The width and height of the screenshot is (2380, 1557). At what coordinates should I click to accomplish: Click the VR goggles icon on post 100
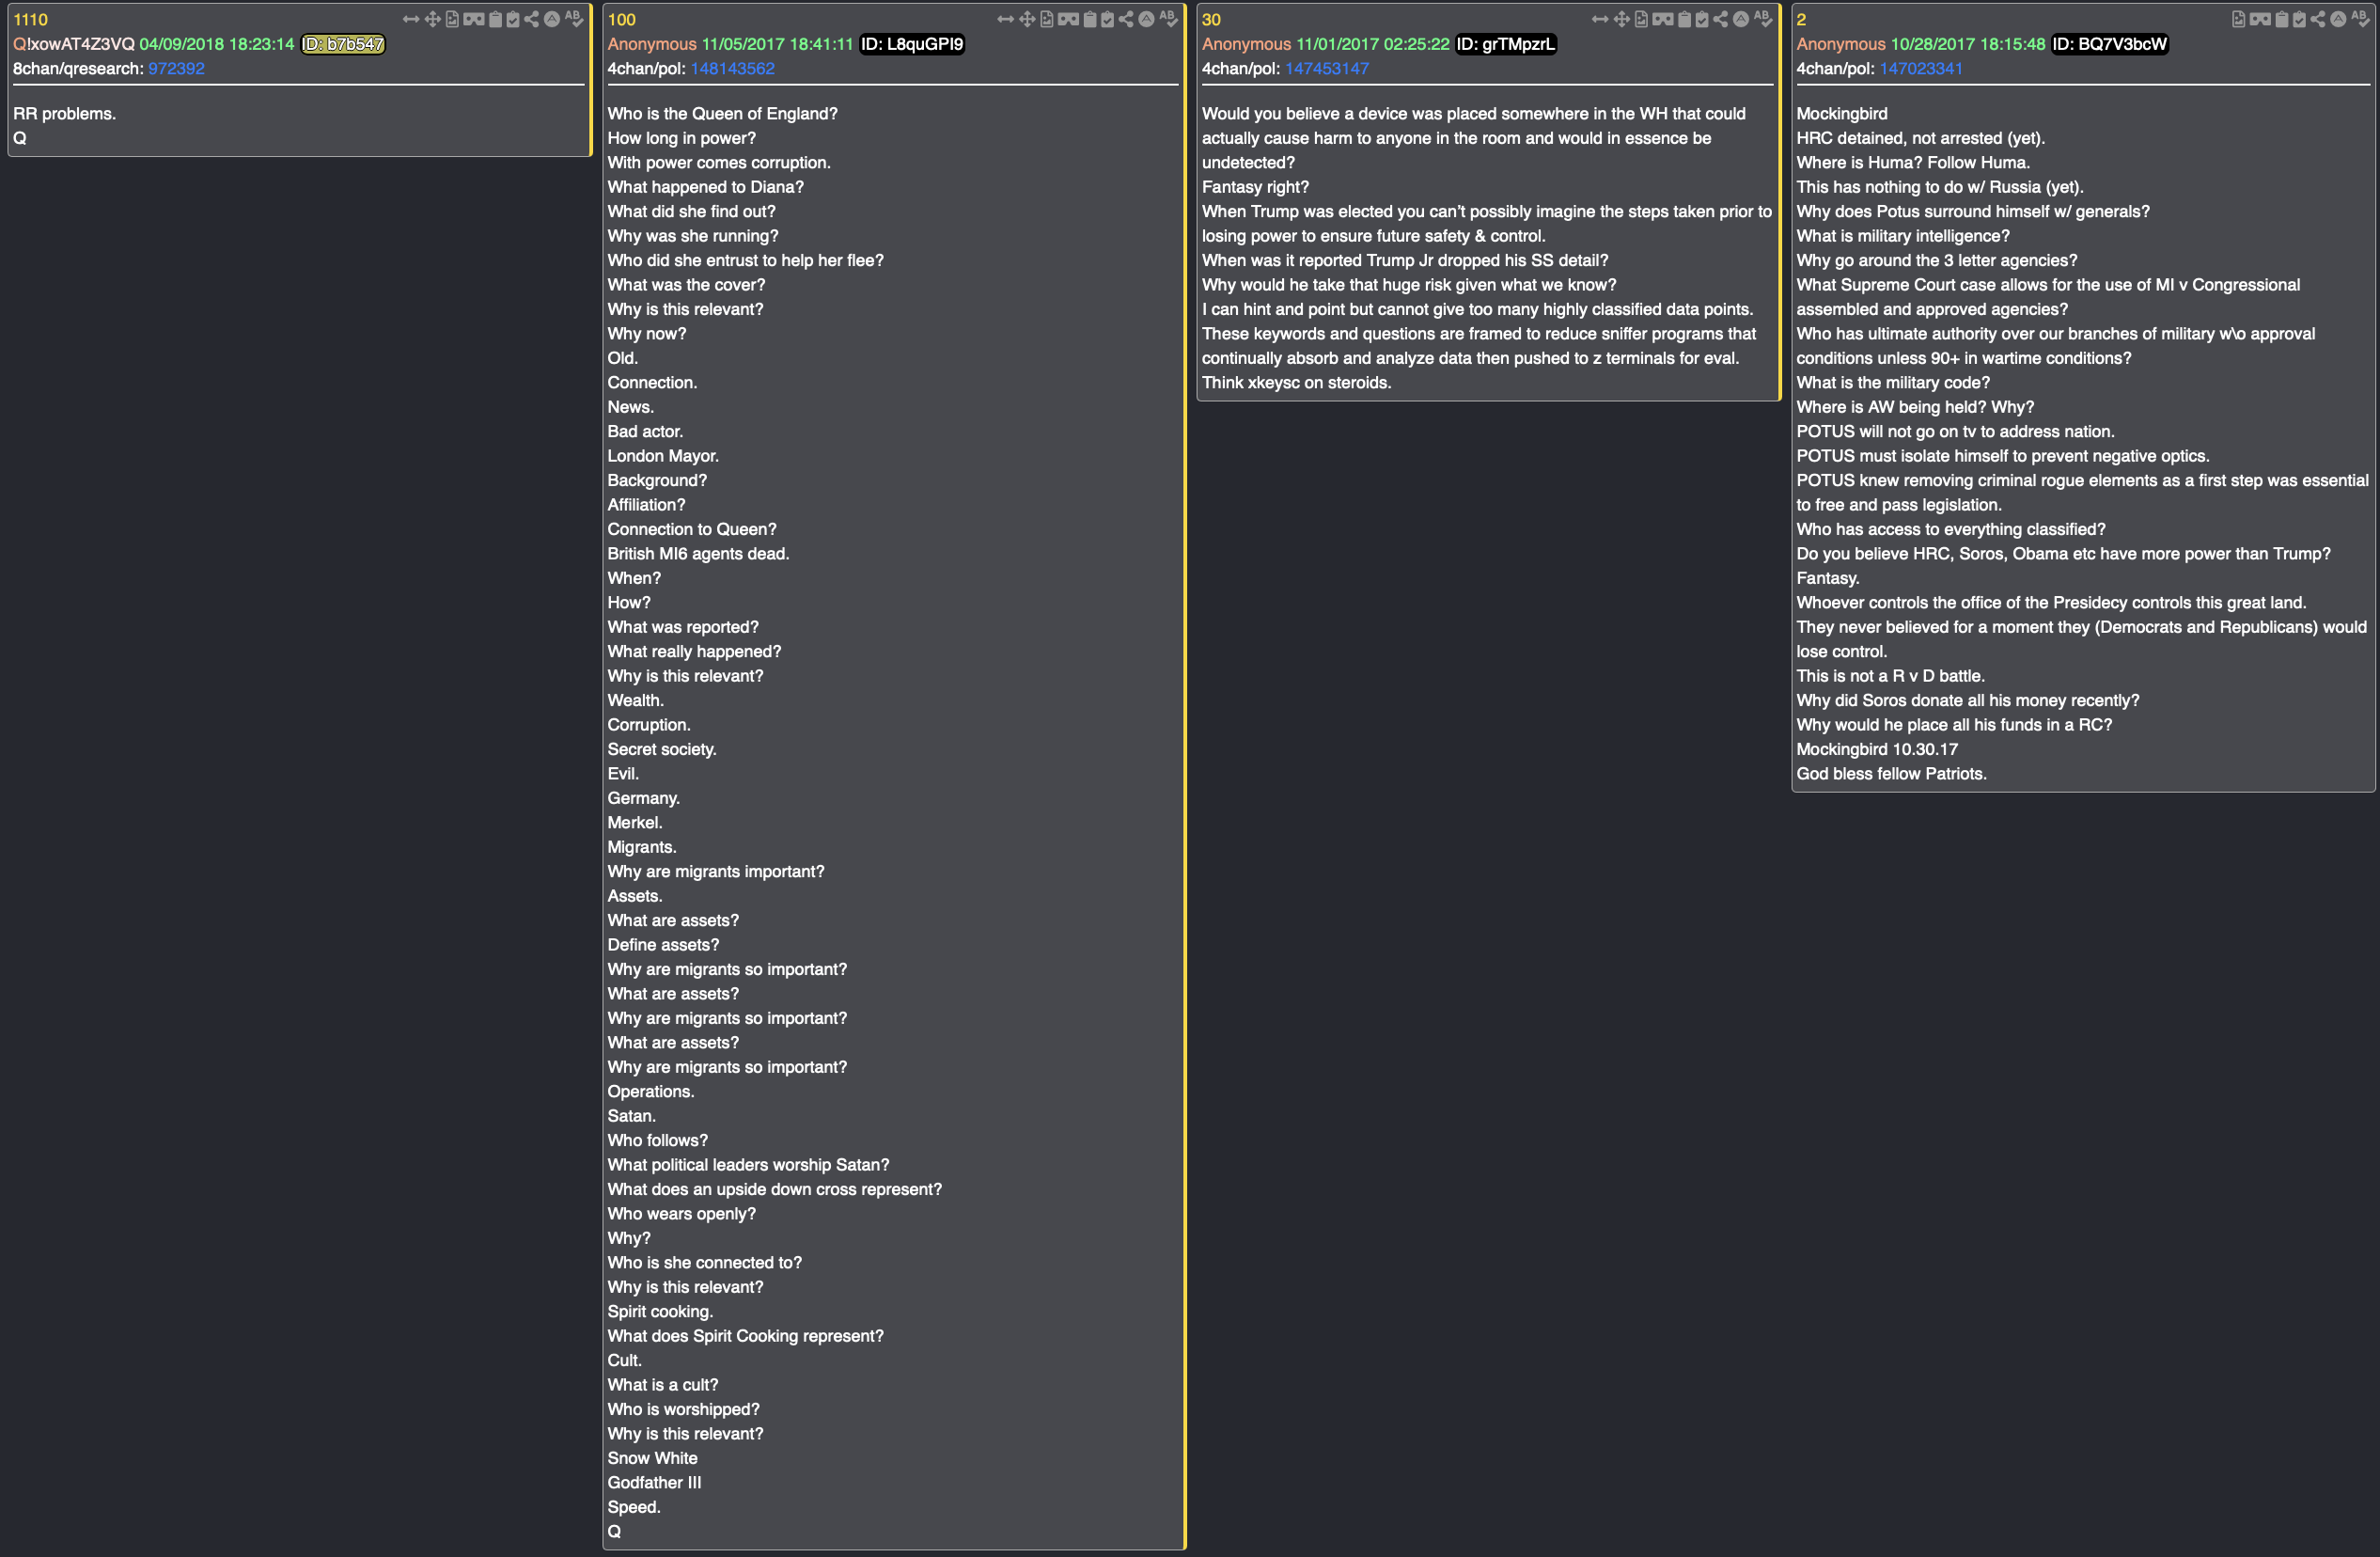(1068, 19)
